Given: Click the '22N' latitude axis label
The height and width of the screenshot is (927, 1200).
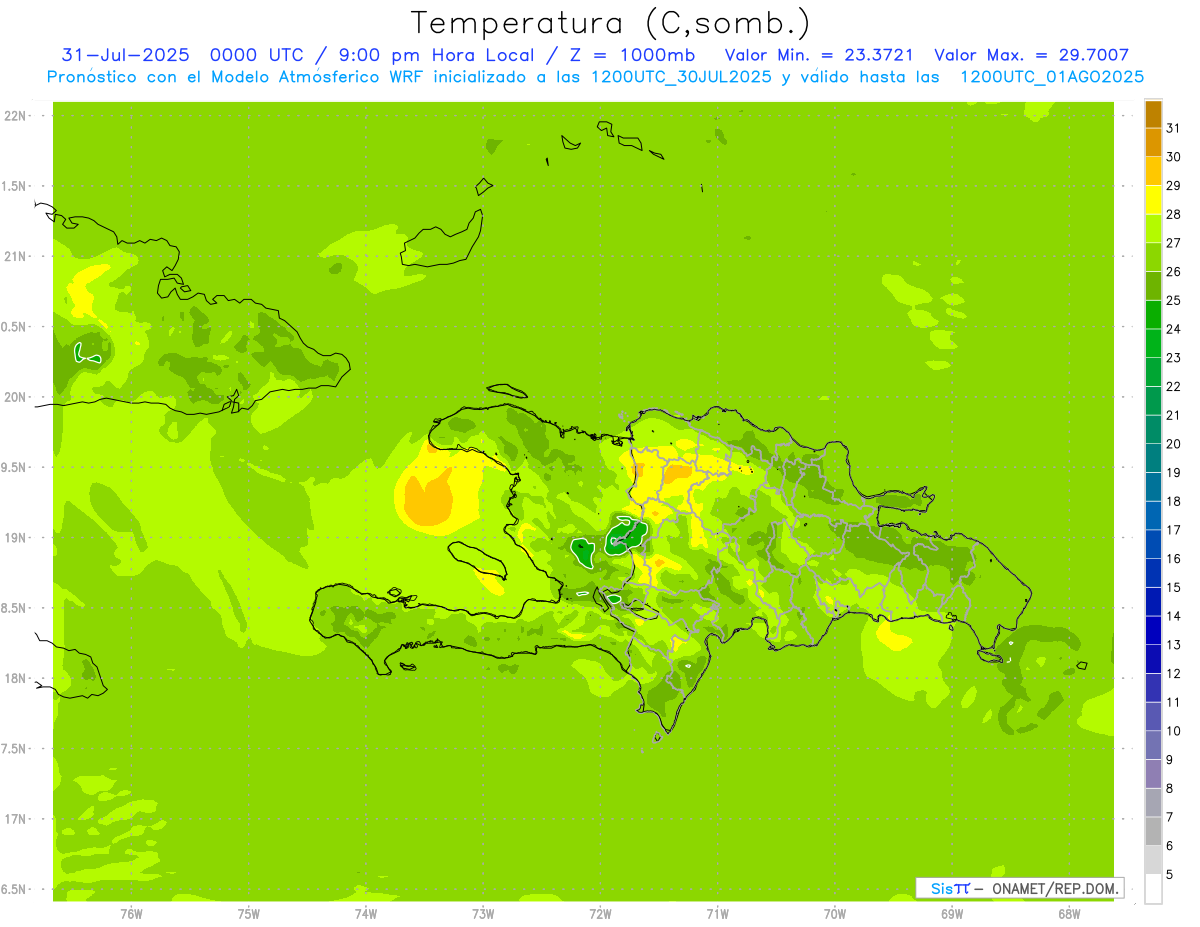Looking at the screenshot, I should pos(16,116).
